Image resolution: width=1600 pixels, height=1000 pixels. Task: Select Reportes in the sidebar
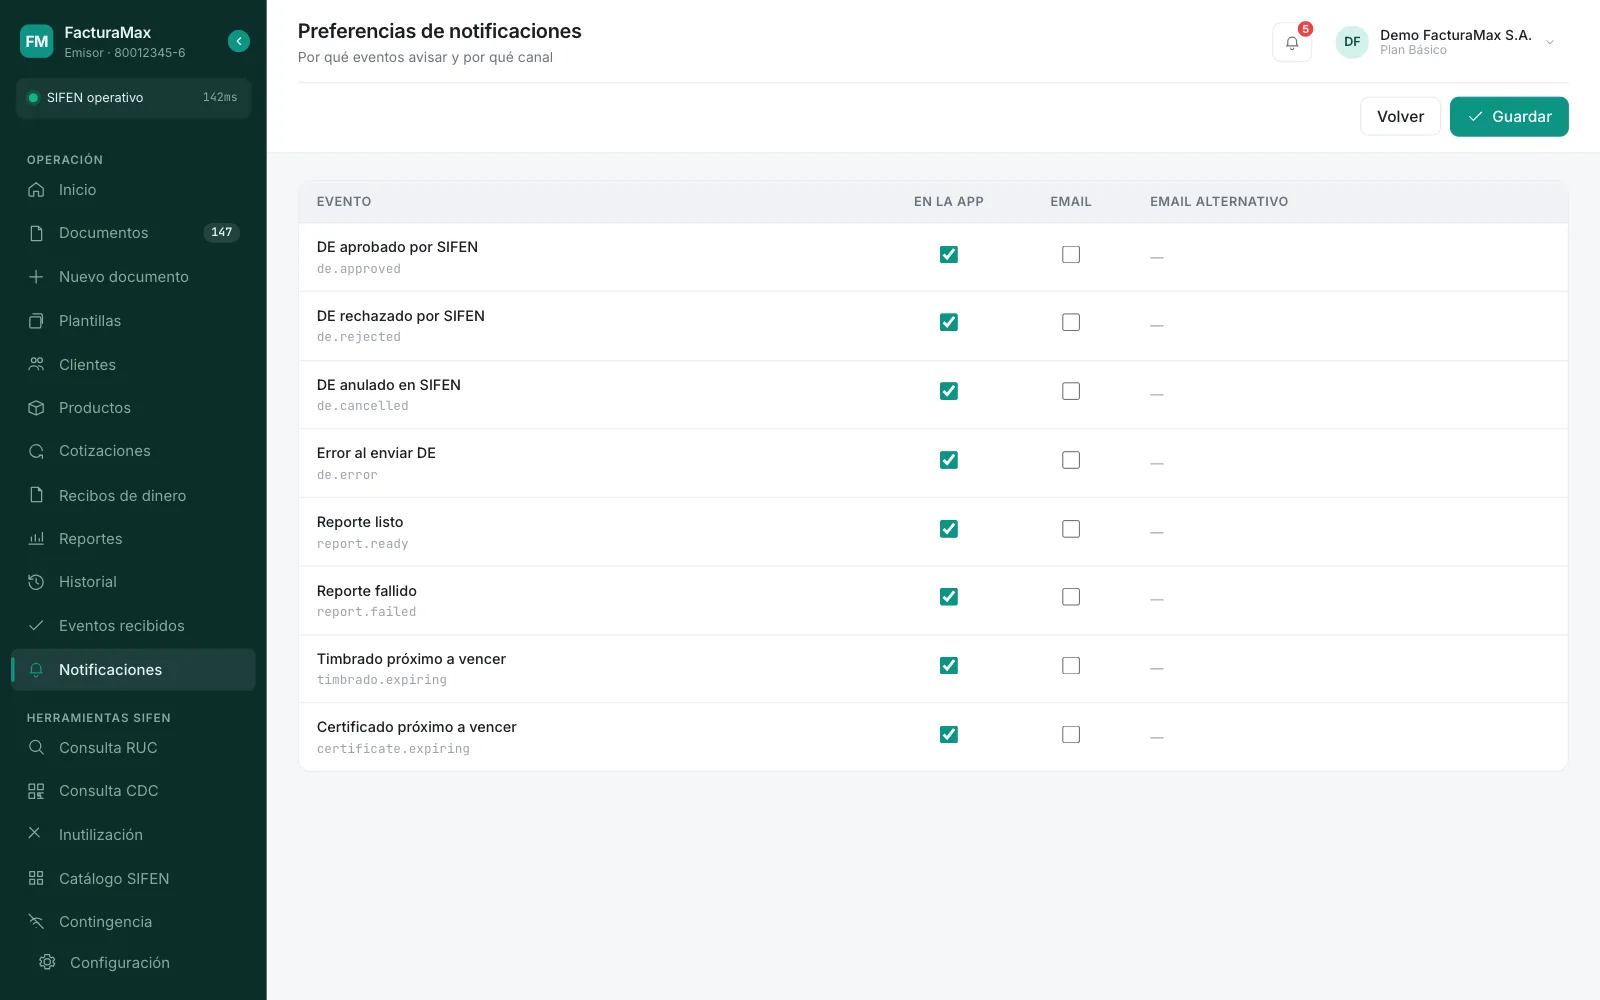(133, 539)
